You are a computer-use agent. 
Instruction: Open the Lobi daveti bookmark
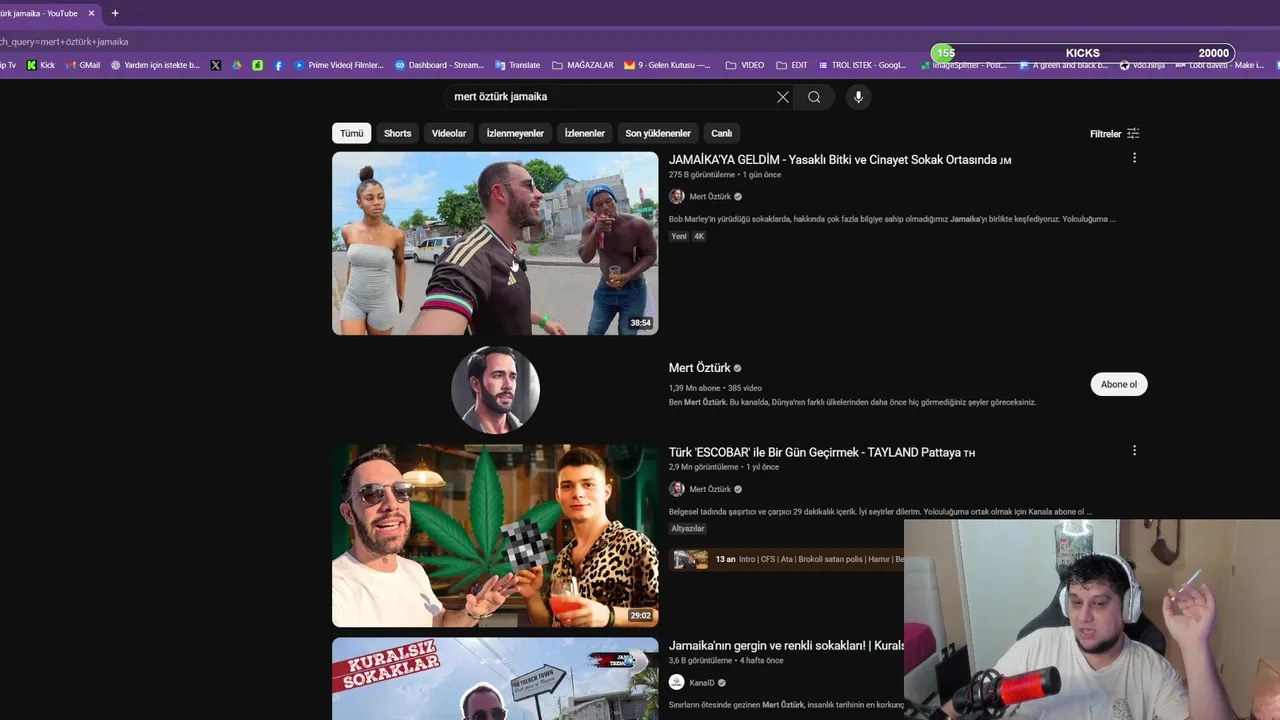click(1220, 65)
